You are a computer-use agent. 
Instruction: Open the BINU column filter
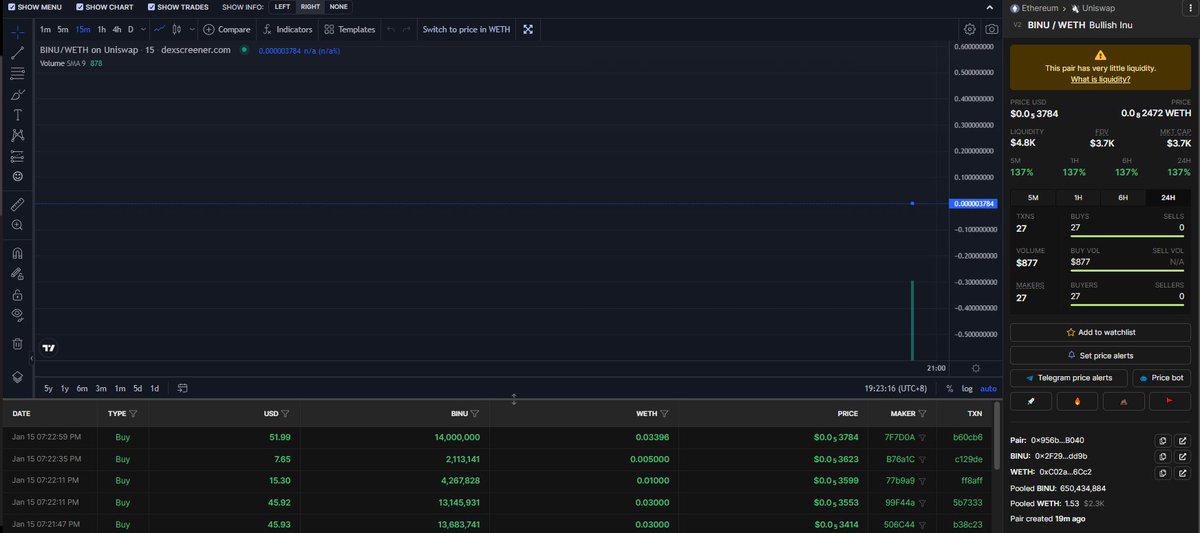(475, 413)
